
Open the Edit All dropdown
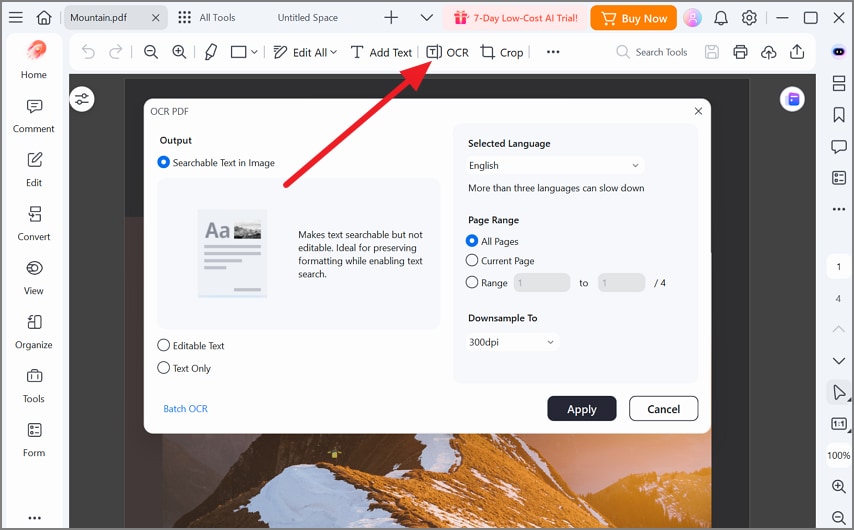[x=305, y=52]
